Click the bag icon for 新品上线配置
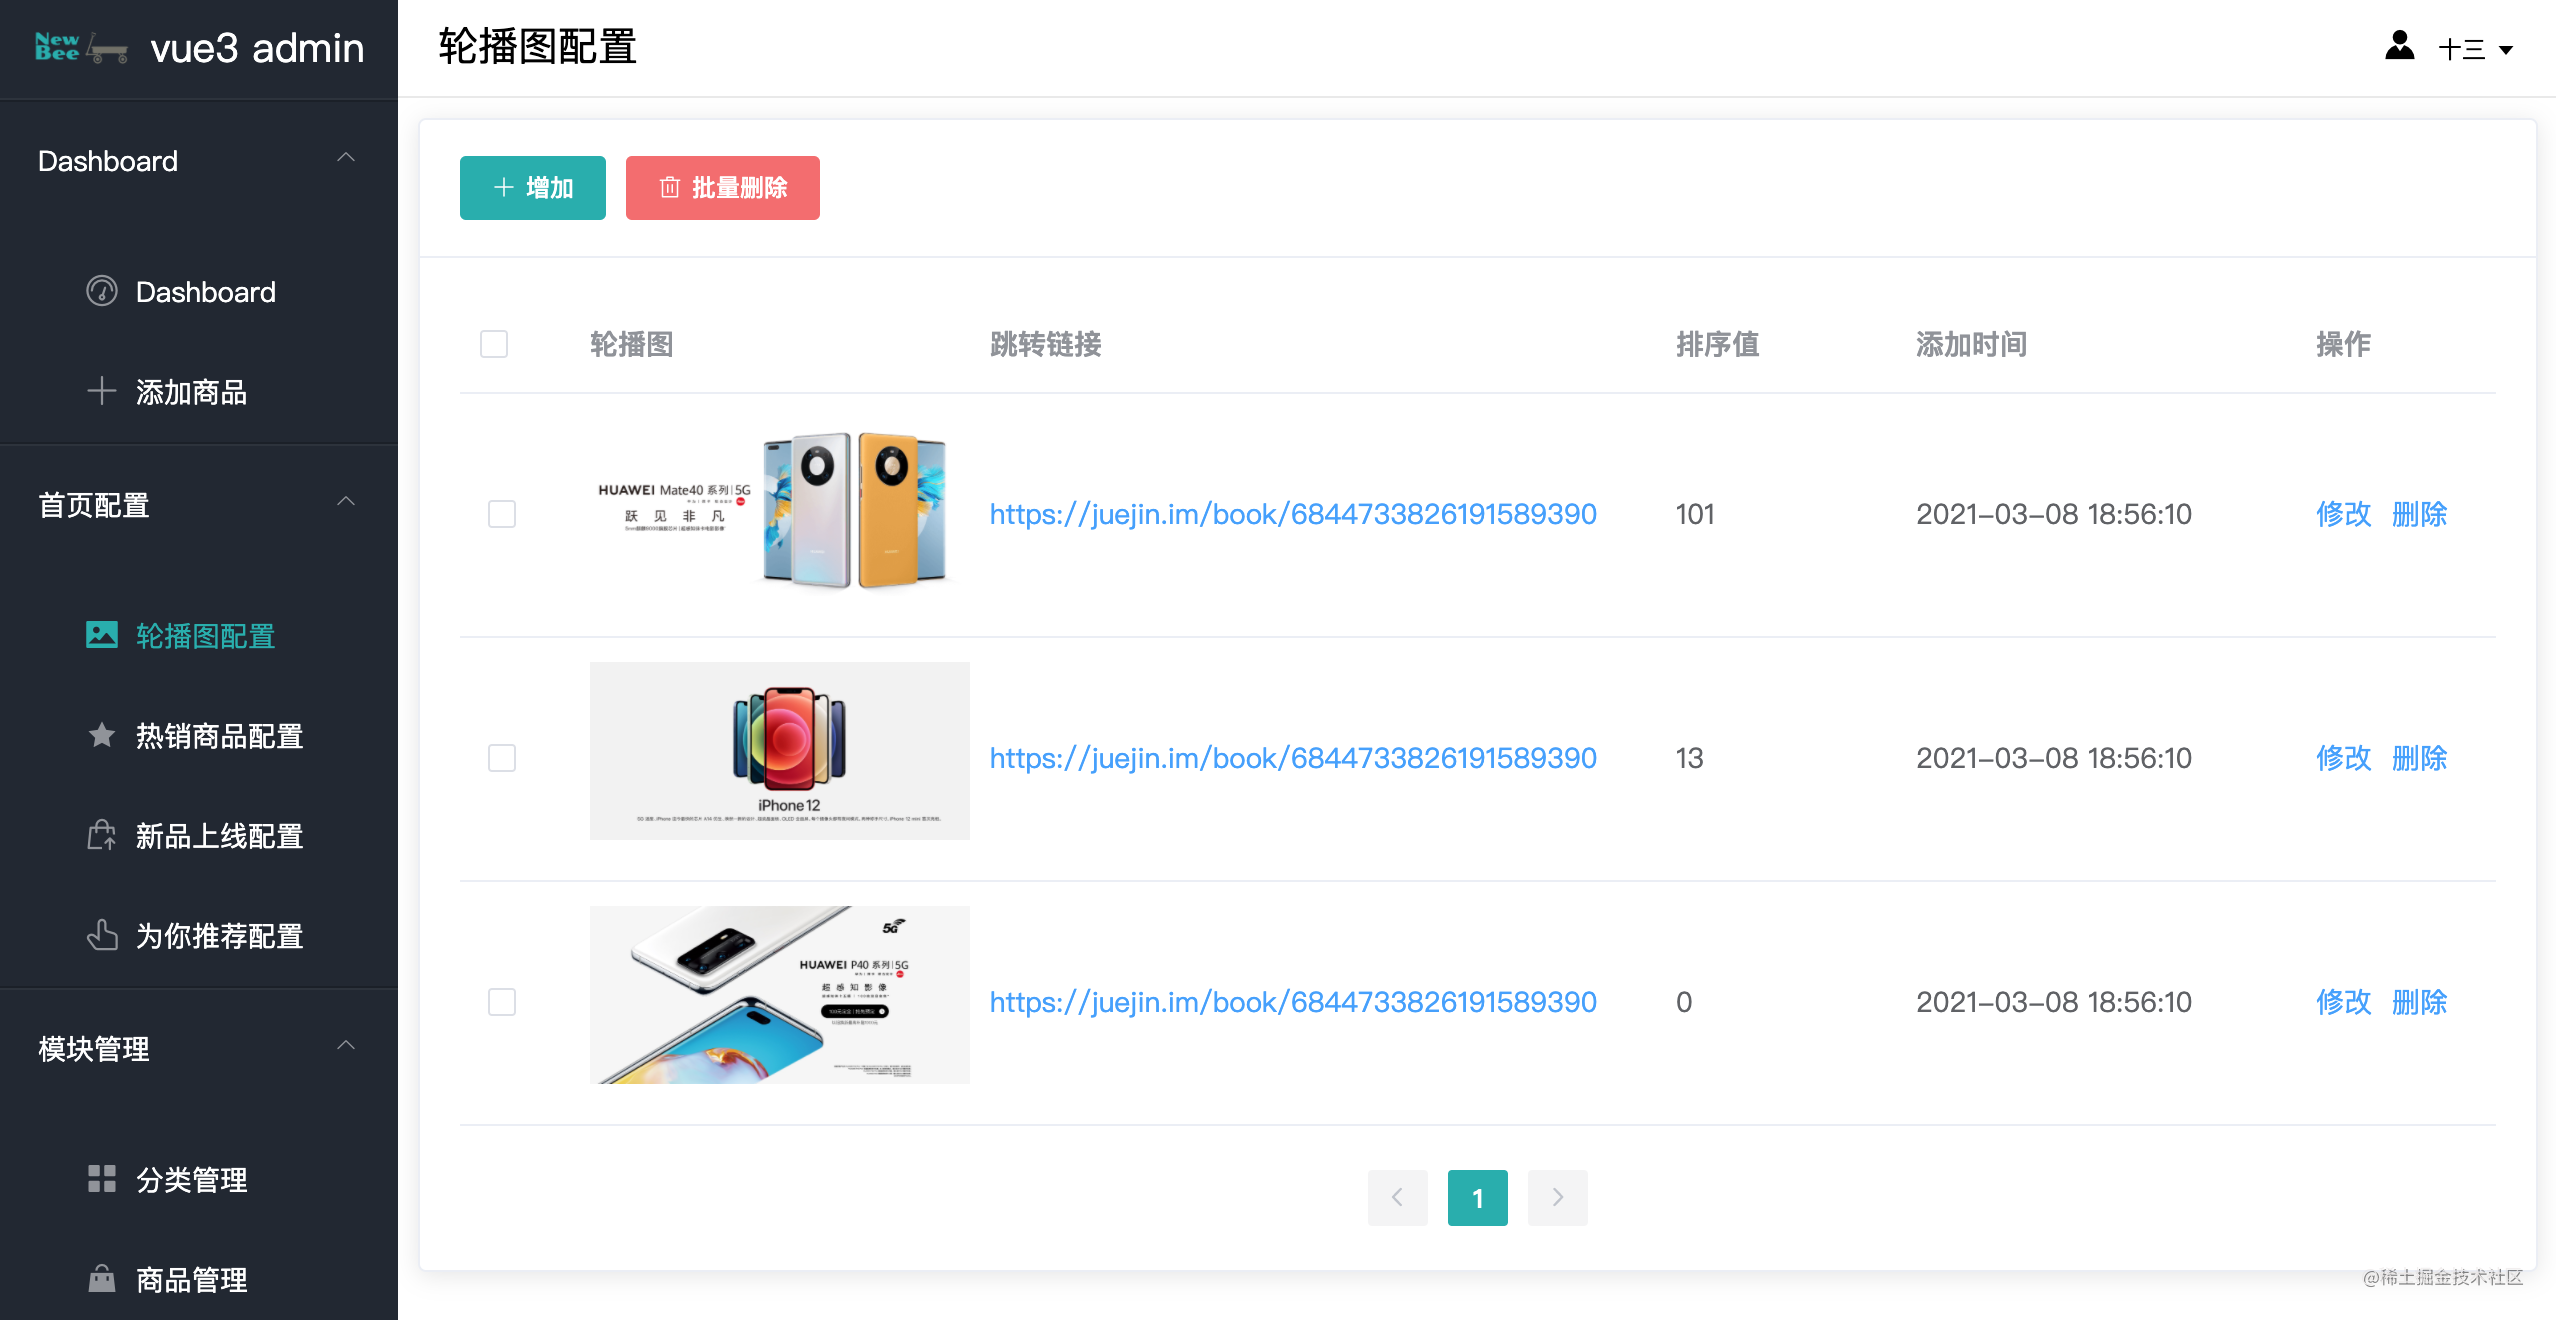This screenshot has width=2556, height=1320. pos(102,835)
